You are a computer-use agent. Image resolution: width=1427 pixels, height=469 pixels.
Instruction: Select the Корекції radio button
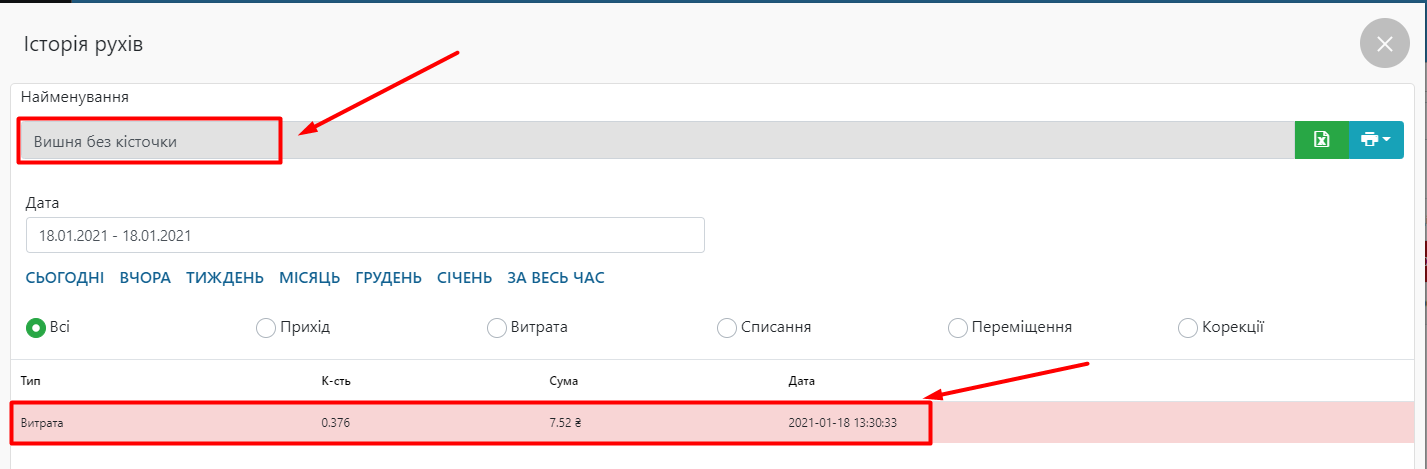(x=1188, y=328)
